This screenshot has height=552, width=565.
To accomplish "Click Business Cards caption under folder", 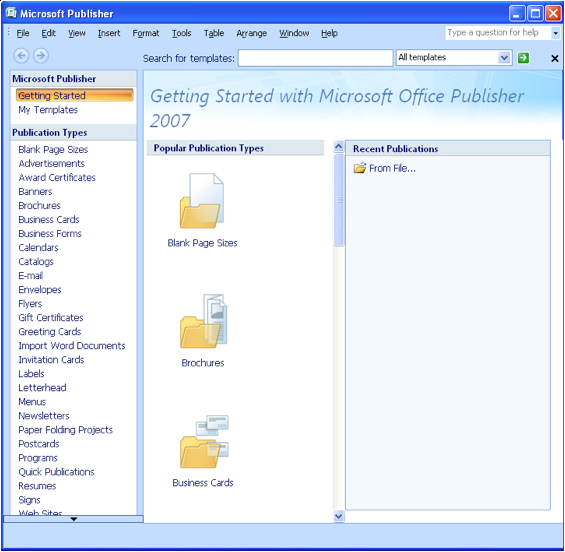I will (203, 483).
